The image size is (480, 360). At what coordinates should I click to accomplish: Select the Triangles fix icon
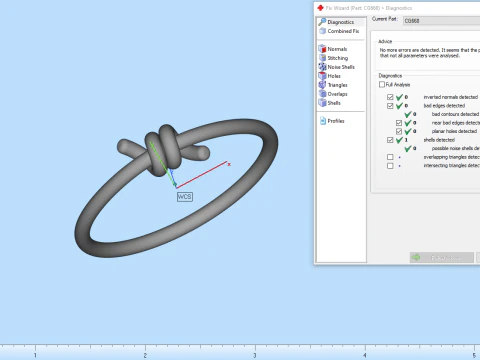322,85
